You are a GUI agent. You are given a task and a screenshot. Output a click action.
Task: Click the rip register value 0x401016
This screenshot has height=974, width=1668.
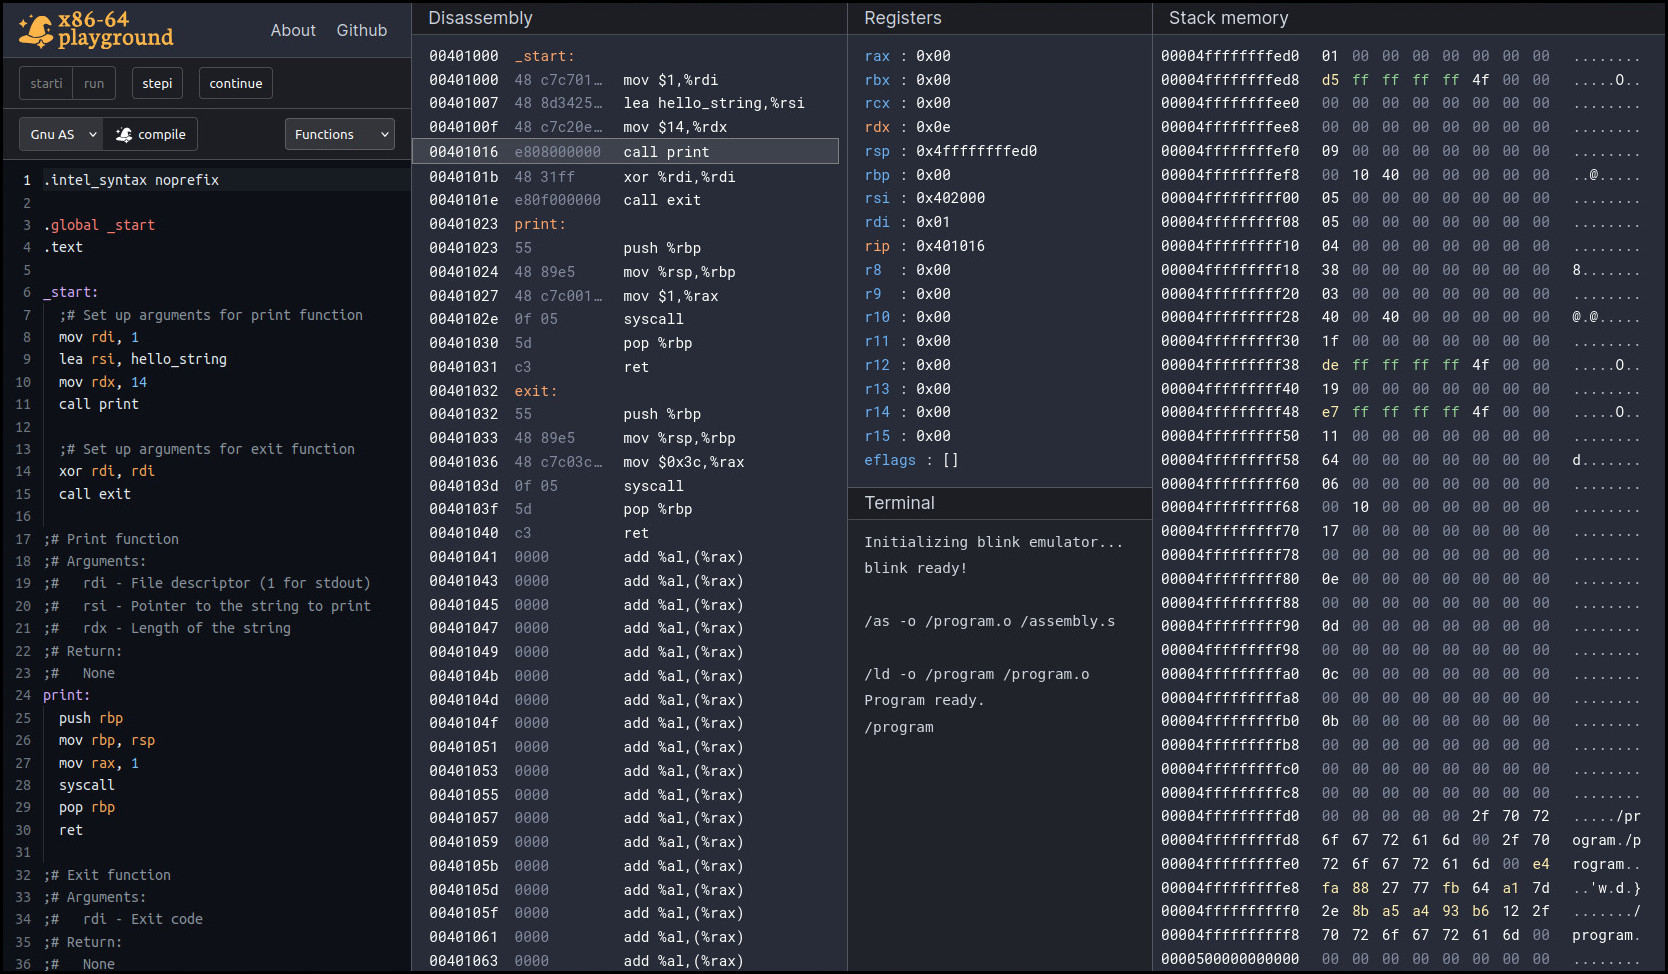(950, 246)
